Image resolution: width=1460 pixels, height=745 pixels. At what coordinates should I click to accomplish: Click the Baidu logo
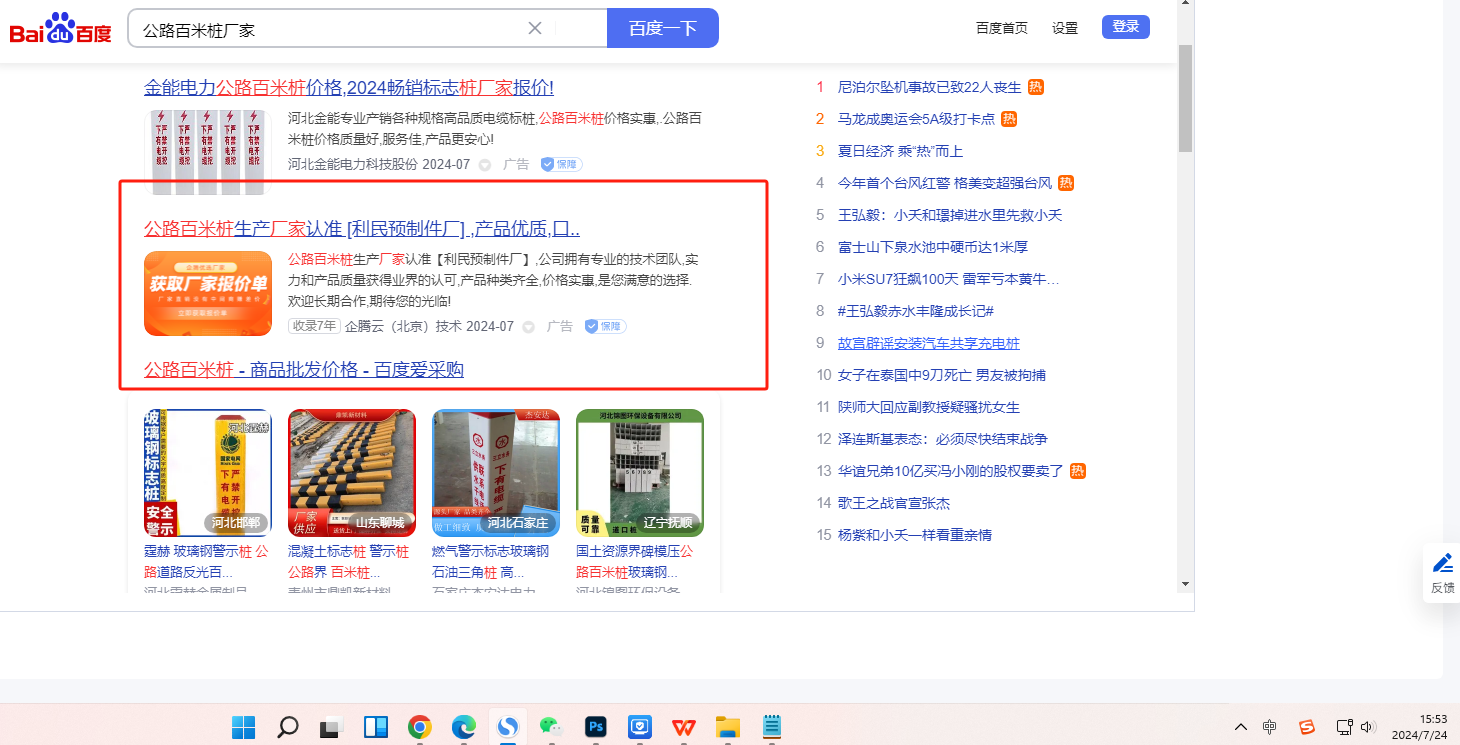[60, 29]
